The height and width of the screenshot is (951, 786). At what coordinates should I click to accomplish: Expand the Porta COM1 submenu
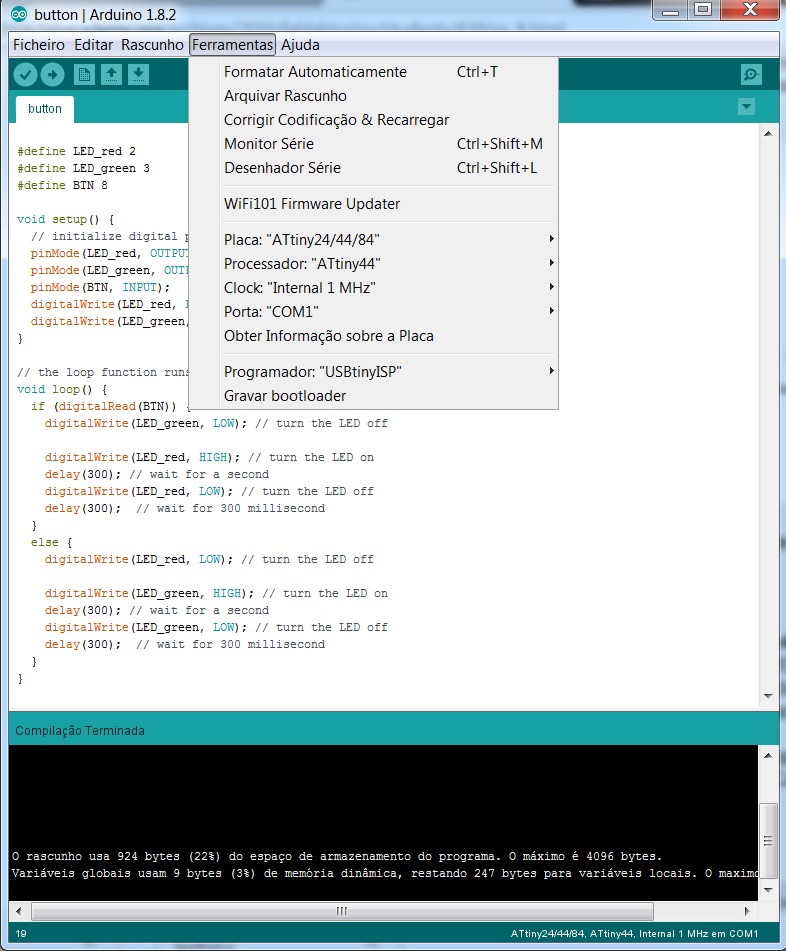373,312
